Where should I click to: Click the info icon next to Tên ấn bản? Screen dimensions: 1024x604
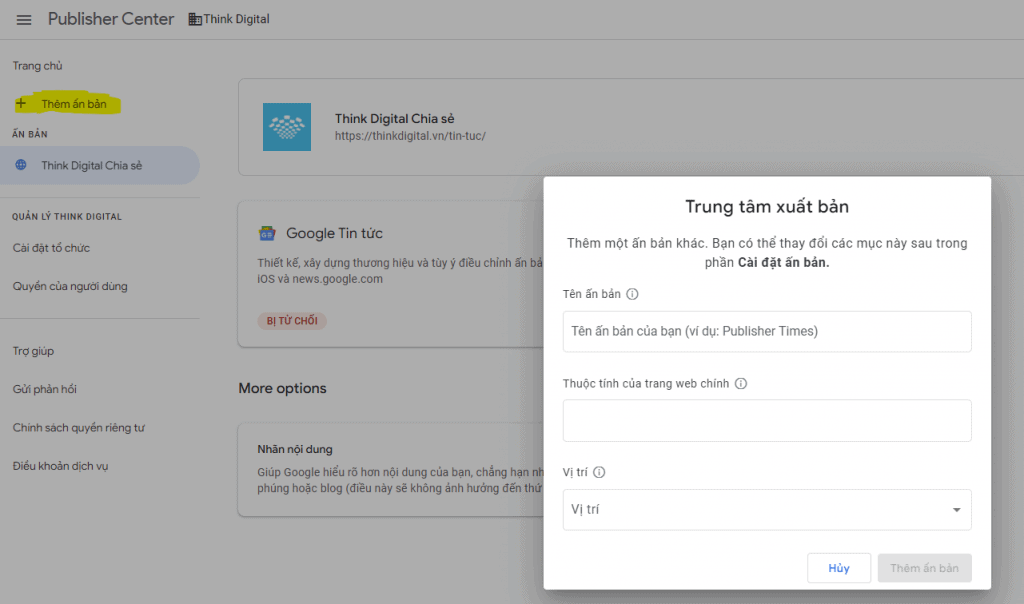(x=632, y=295)
